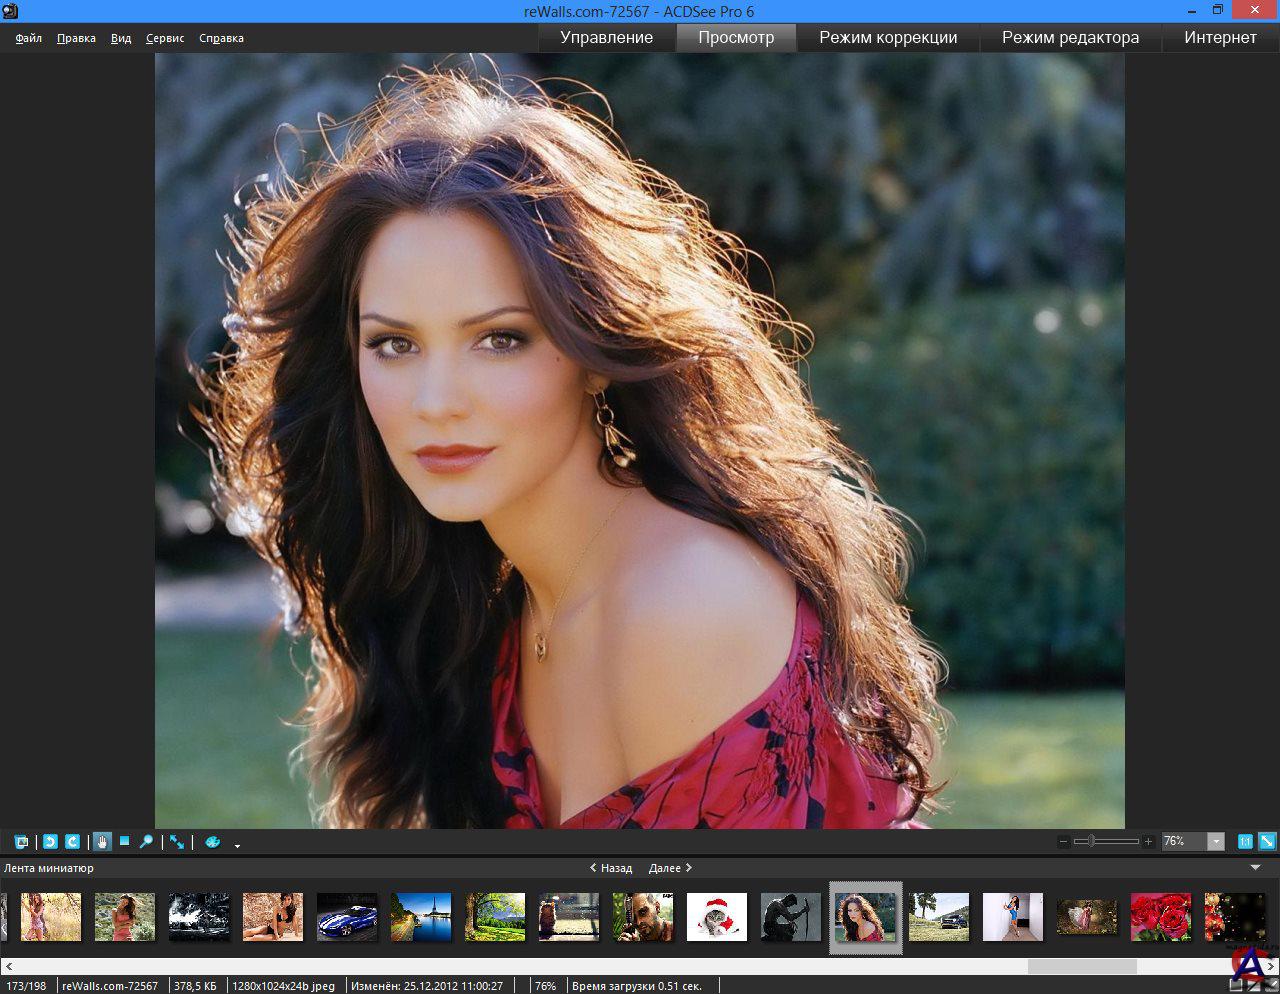Screen dimensions: 1280x994
Task: Open the external editor palette icon
Action: (212, 842)
